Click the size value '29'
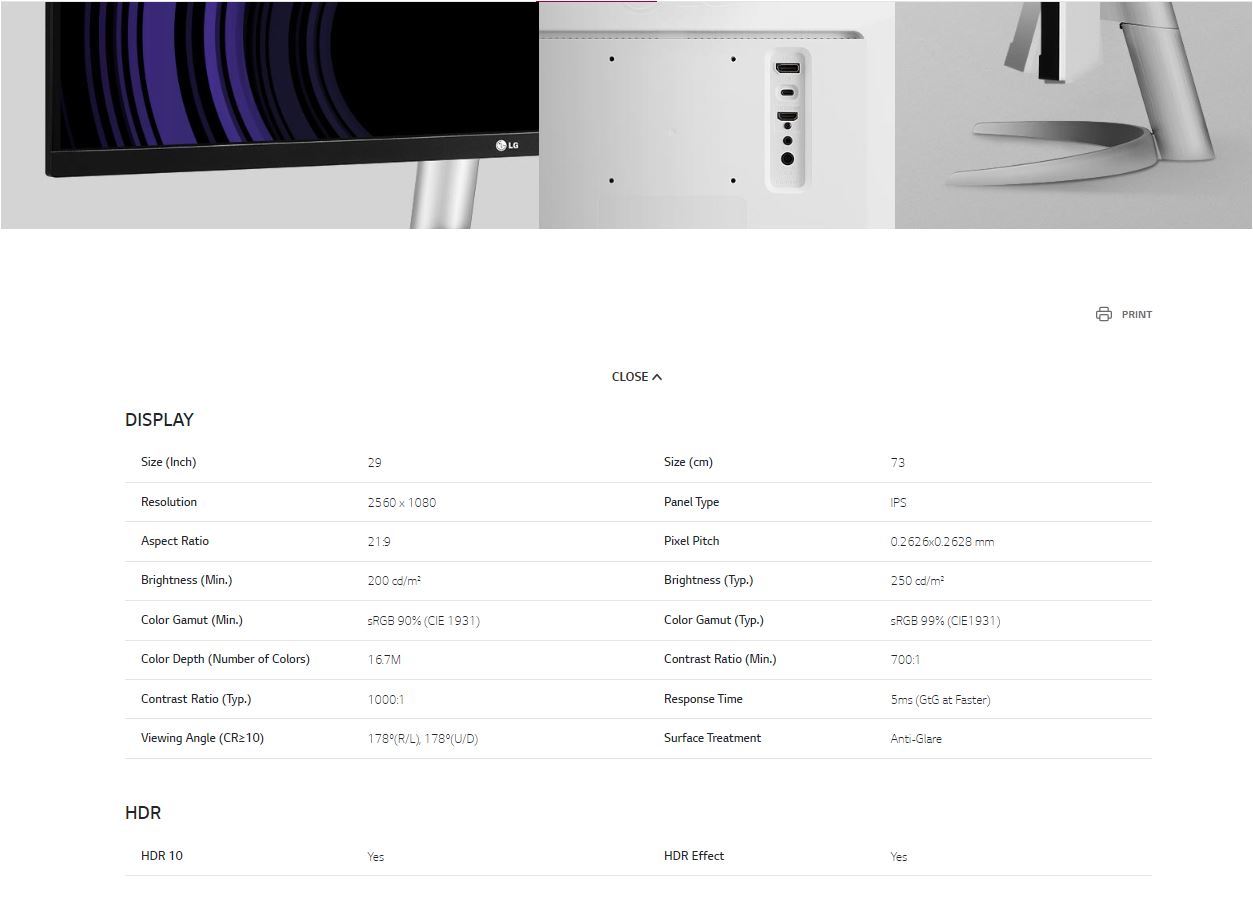The image size is (1253, 906). coord(375,463)
